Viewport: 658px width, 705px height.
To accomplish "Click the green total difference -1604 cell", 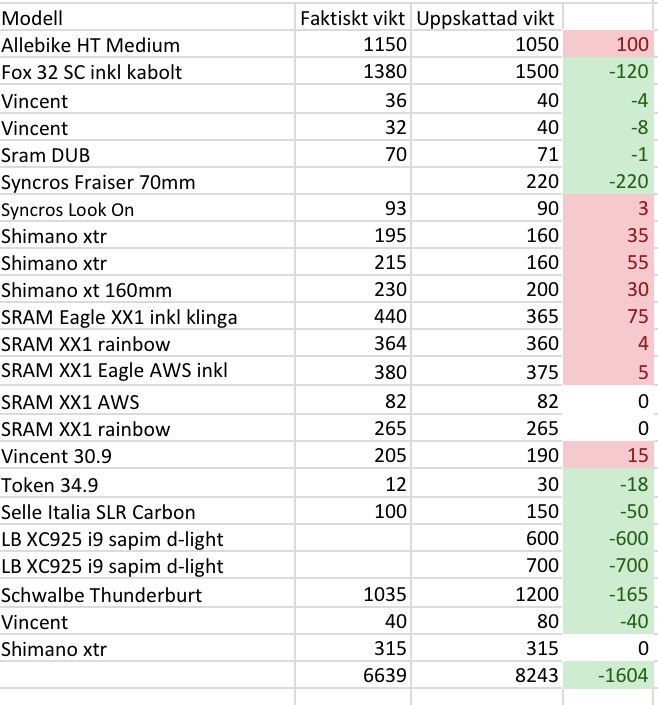I will point(608,675).
